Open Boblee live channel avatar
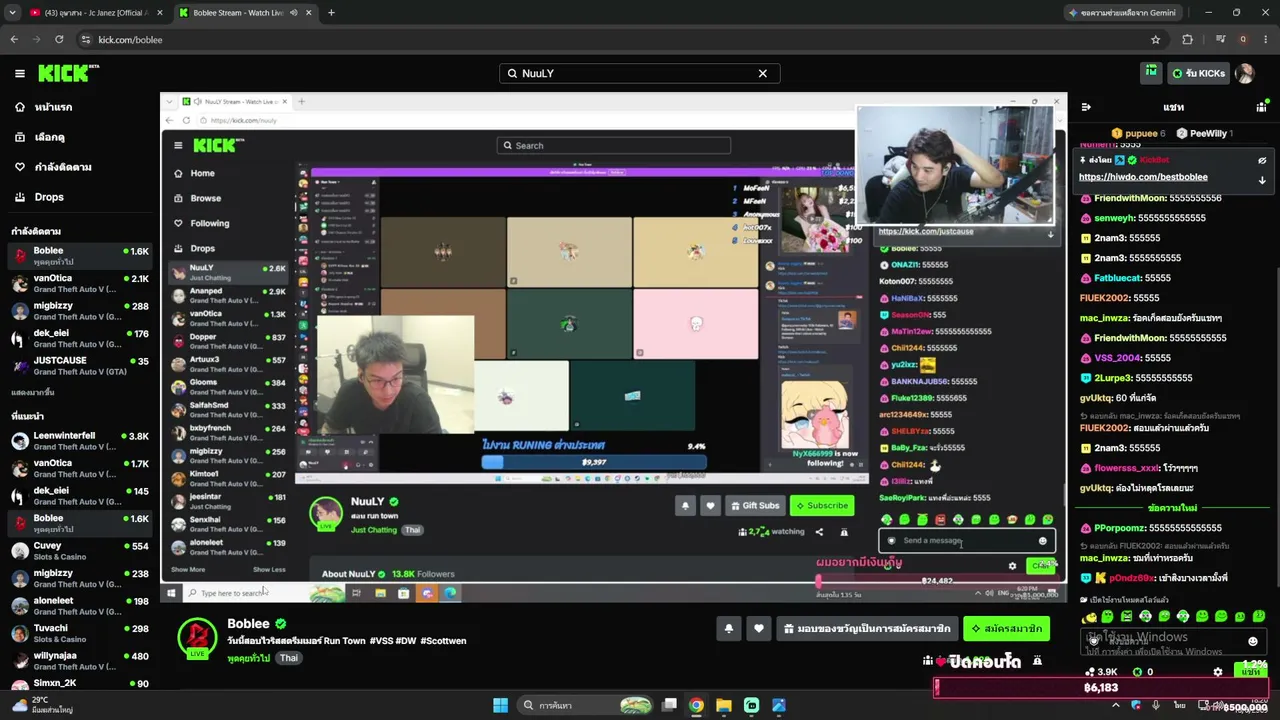The image size is (1280, 720). pos(197,638)
